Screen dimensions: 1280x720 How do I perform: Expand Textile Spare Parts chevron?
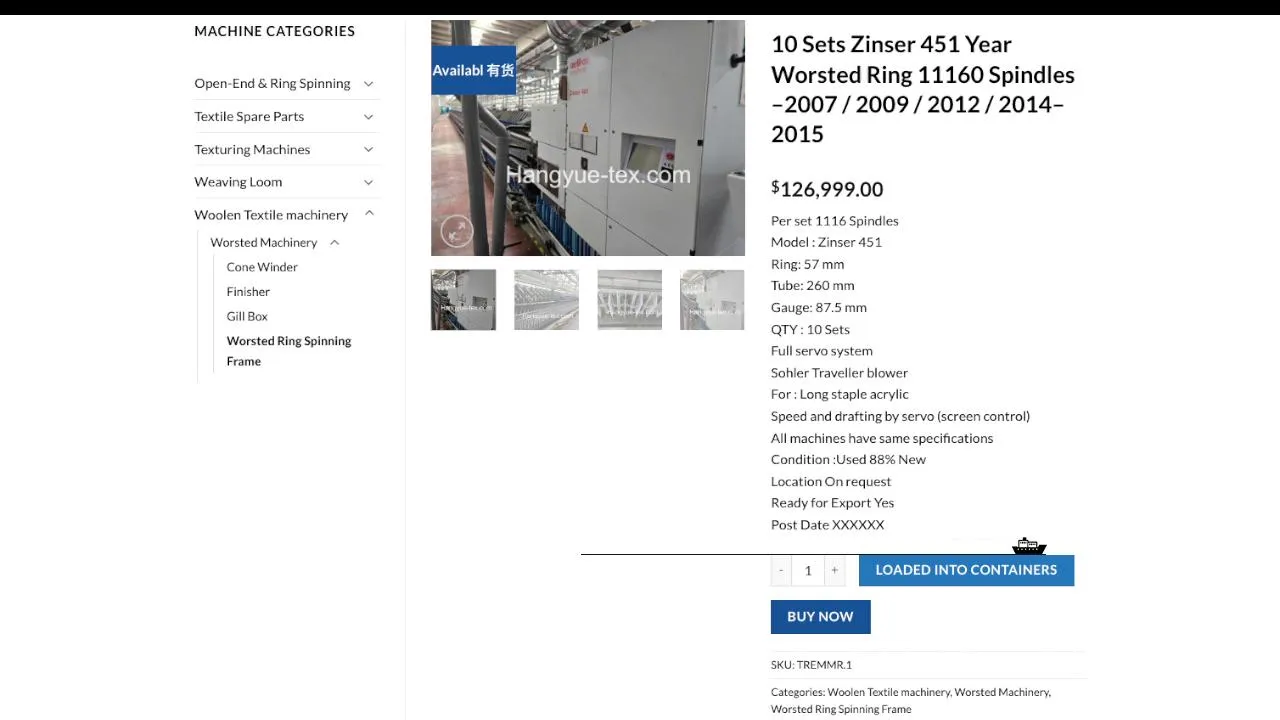click(x=368, y=116)
